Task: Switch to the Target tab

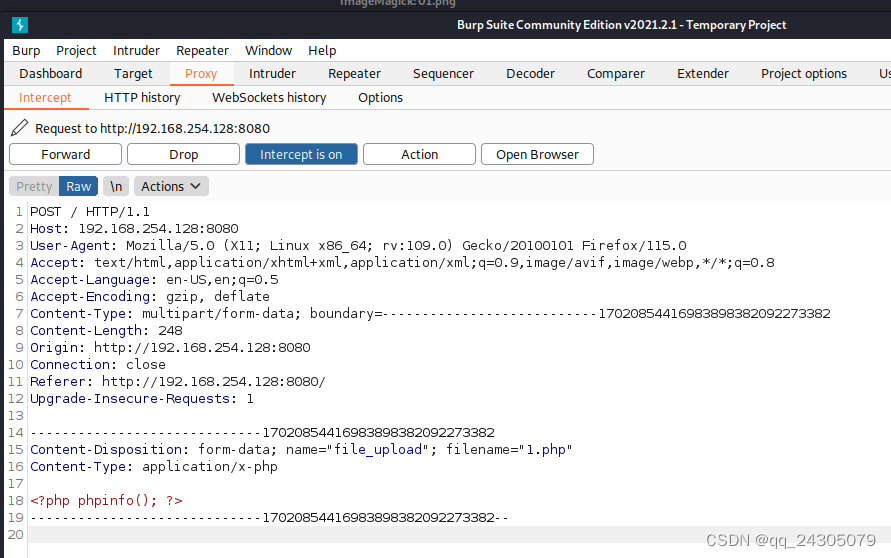Action: pos(133,74)
